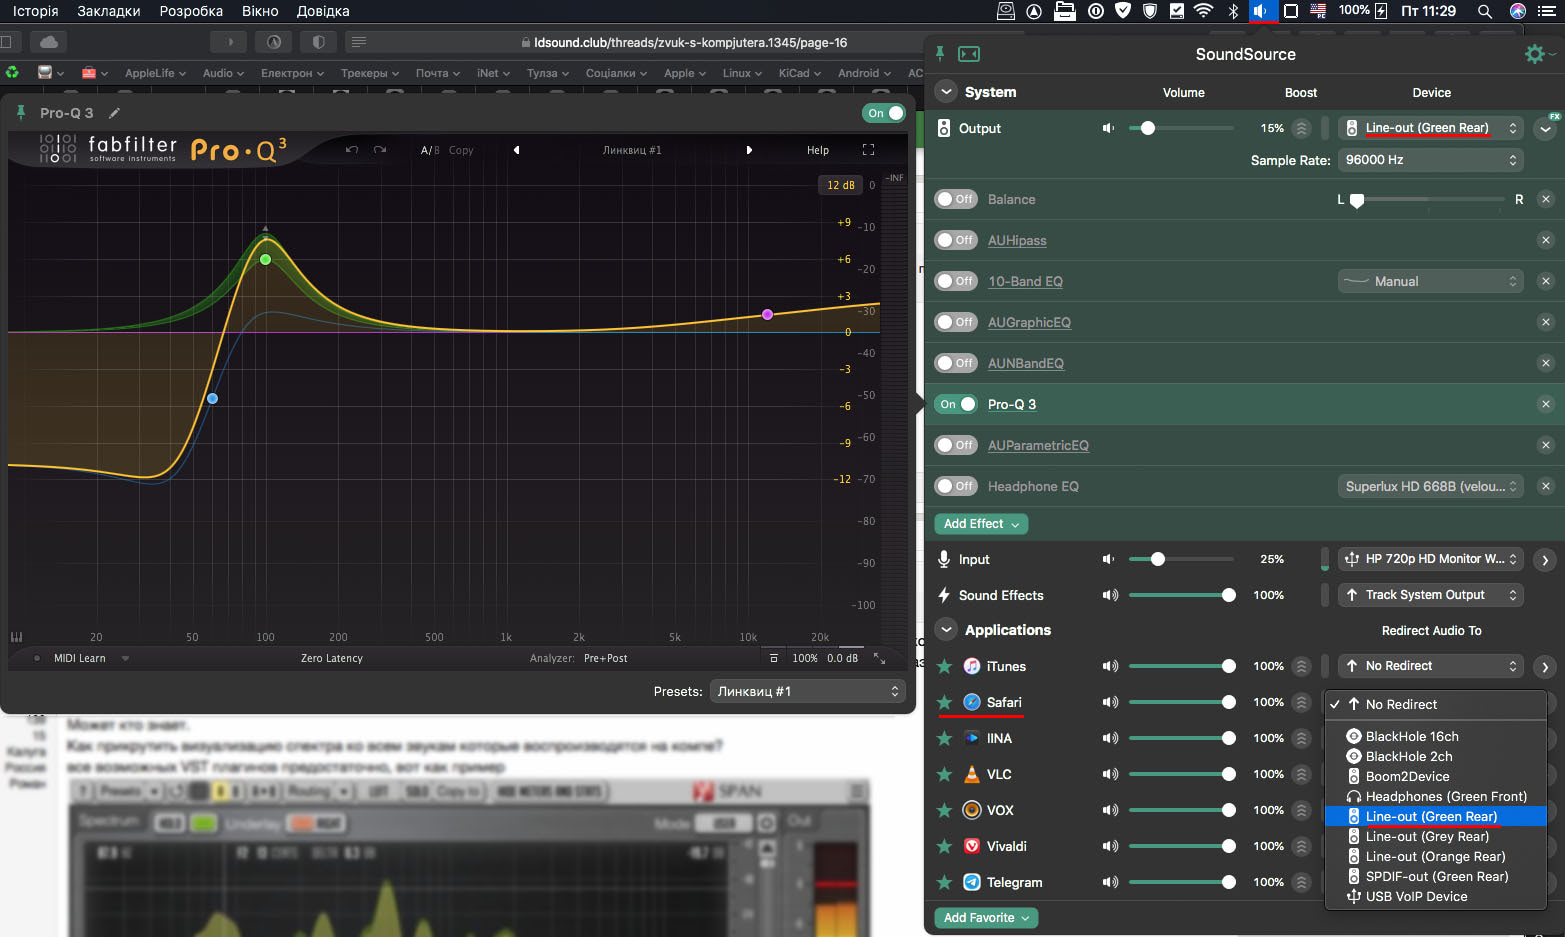The width and height of the screenshot is (1565, 937).
Task: Enable AUParametricEQ effect switch
Action: pyautogui.click(x=956, y=445)
